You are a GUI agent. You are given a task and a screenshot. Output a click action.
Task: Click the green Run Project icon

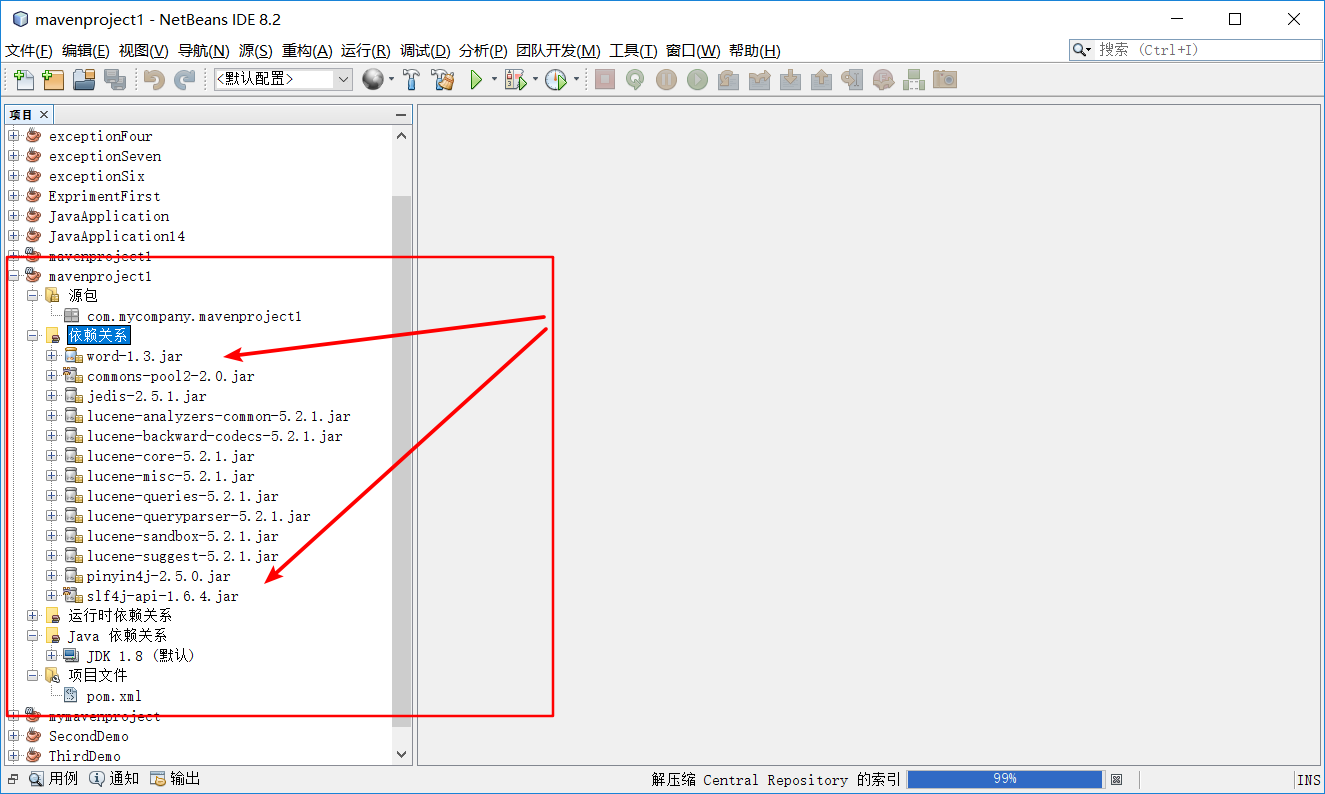[477, 80]
